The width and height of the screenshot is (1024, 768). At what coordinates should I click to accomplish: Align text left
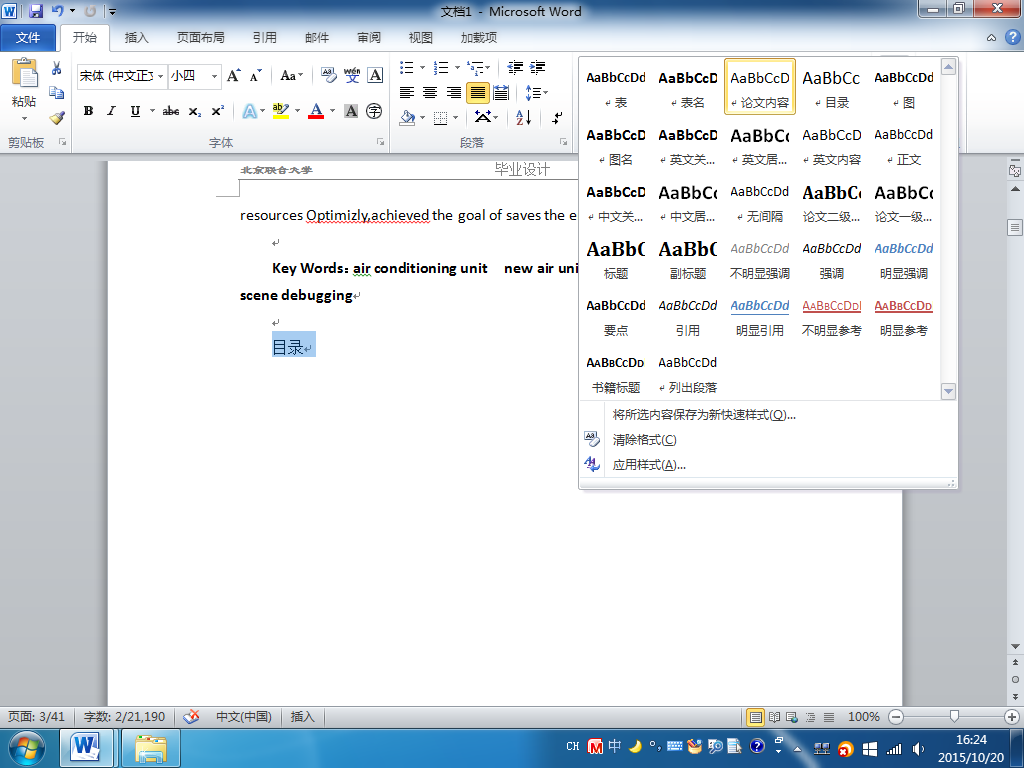click(407, 93)
